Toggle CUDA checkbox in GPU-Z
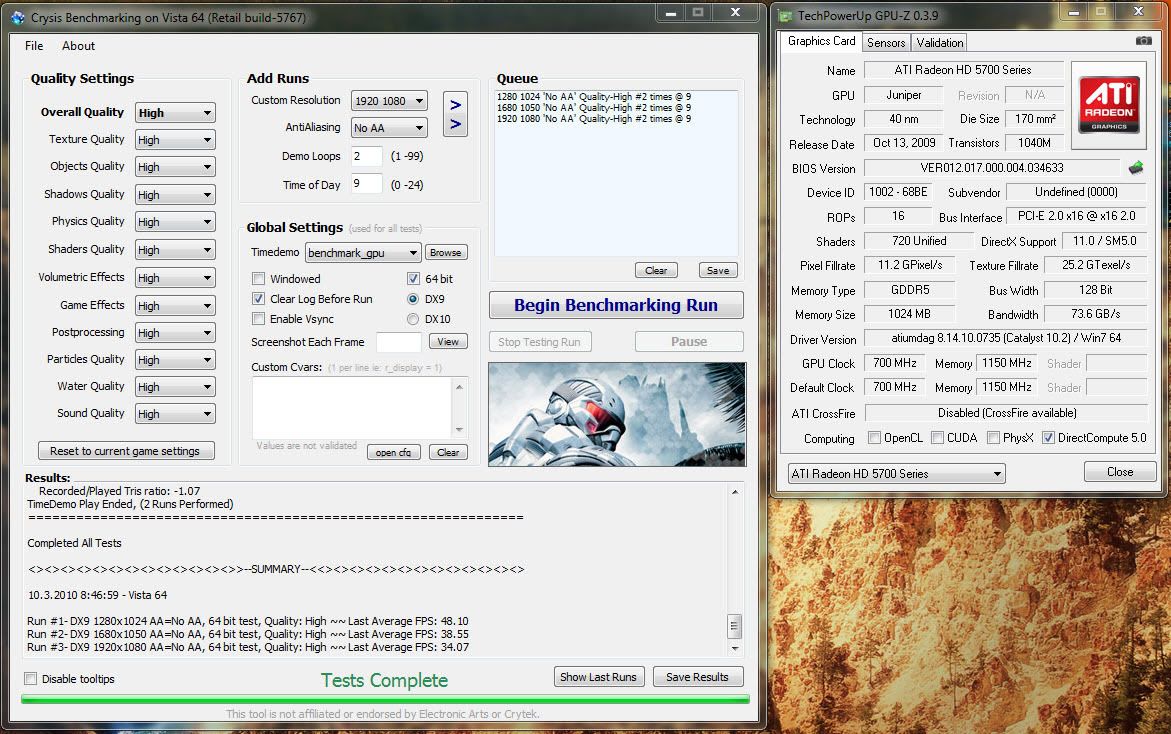Screen dimensions: 1171x734 click(x=937, y=438)
